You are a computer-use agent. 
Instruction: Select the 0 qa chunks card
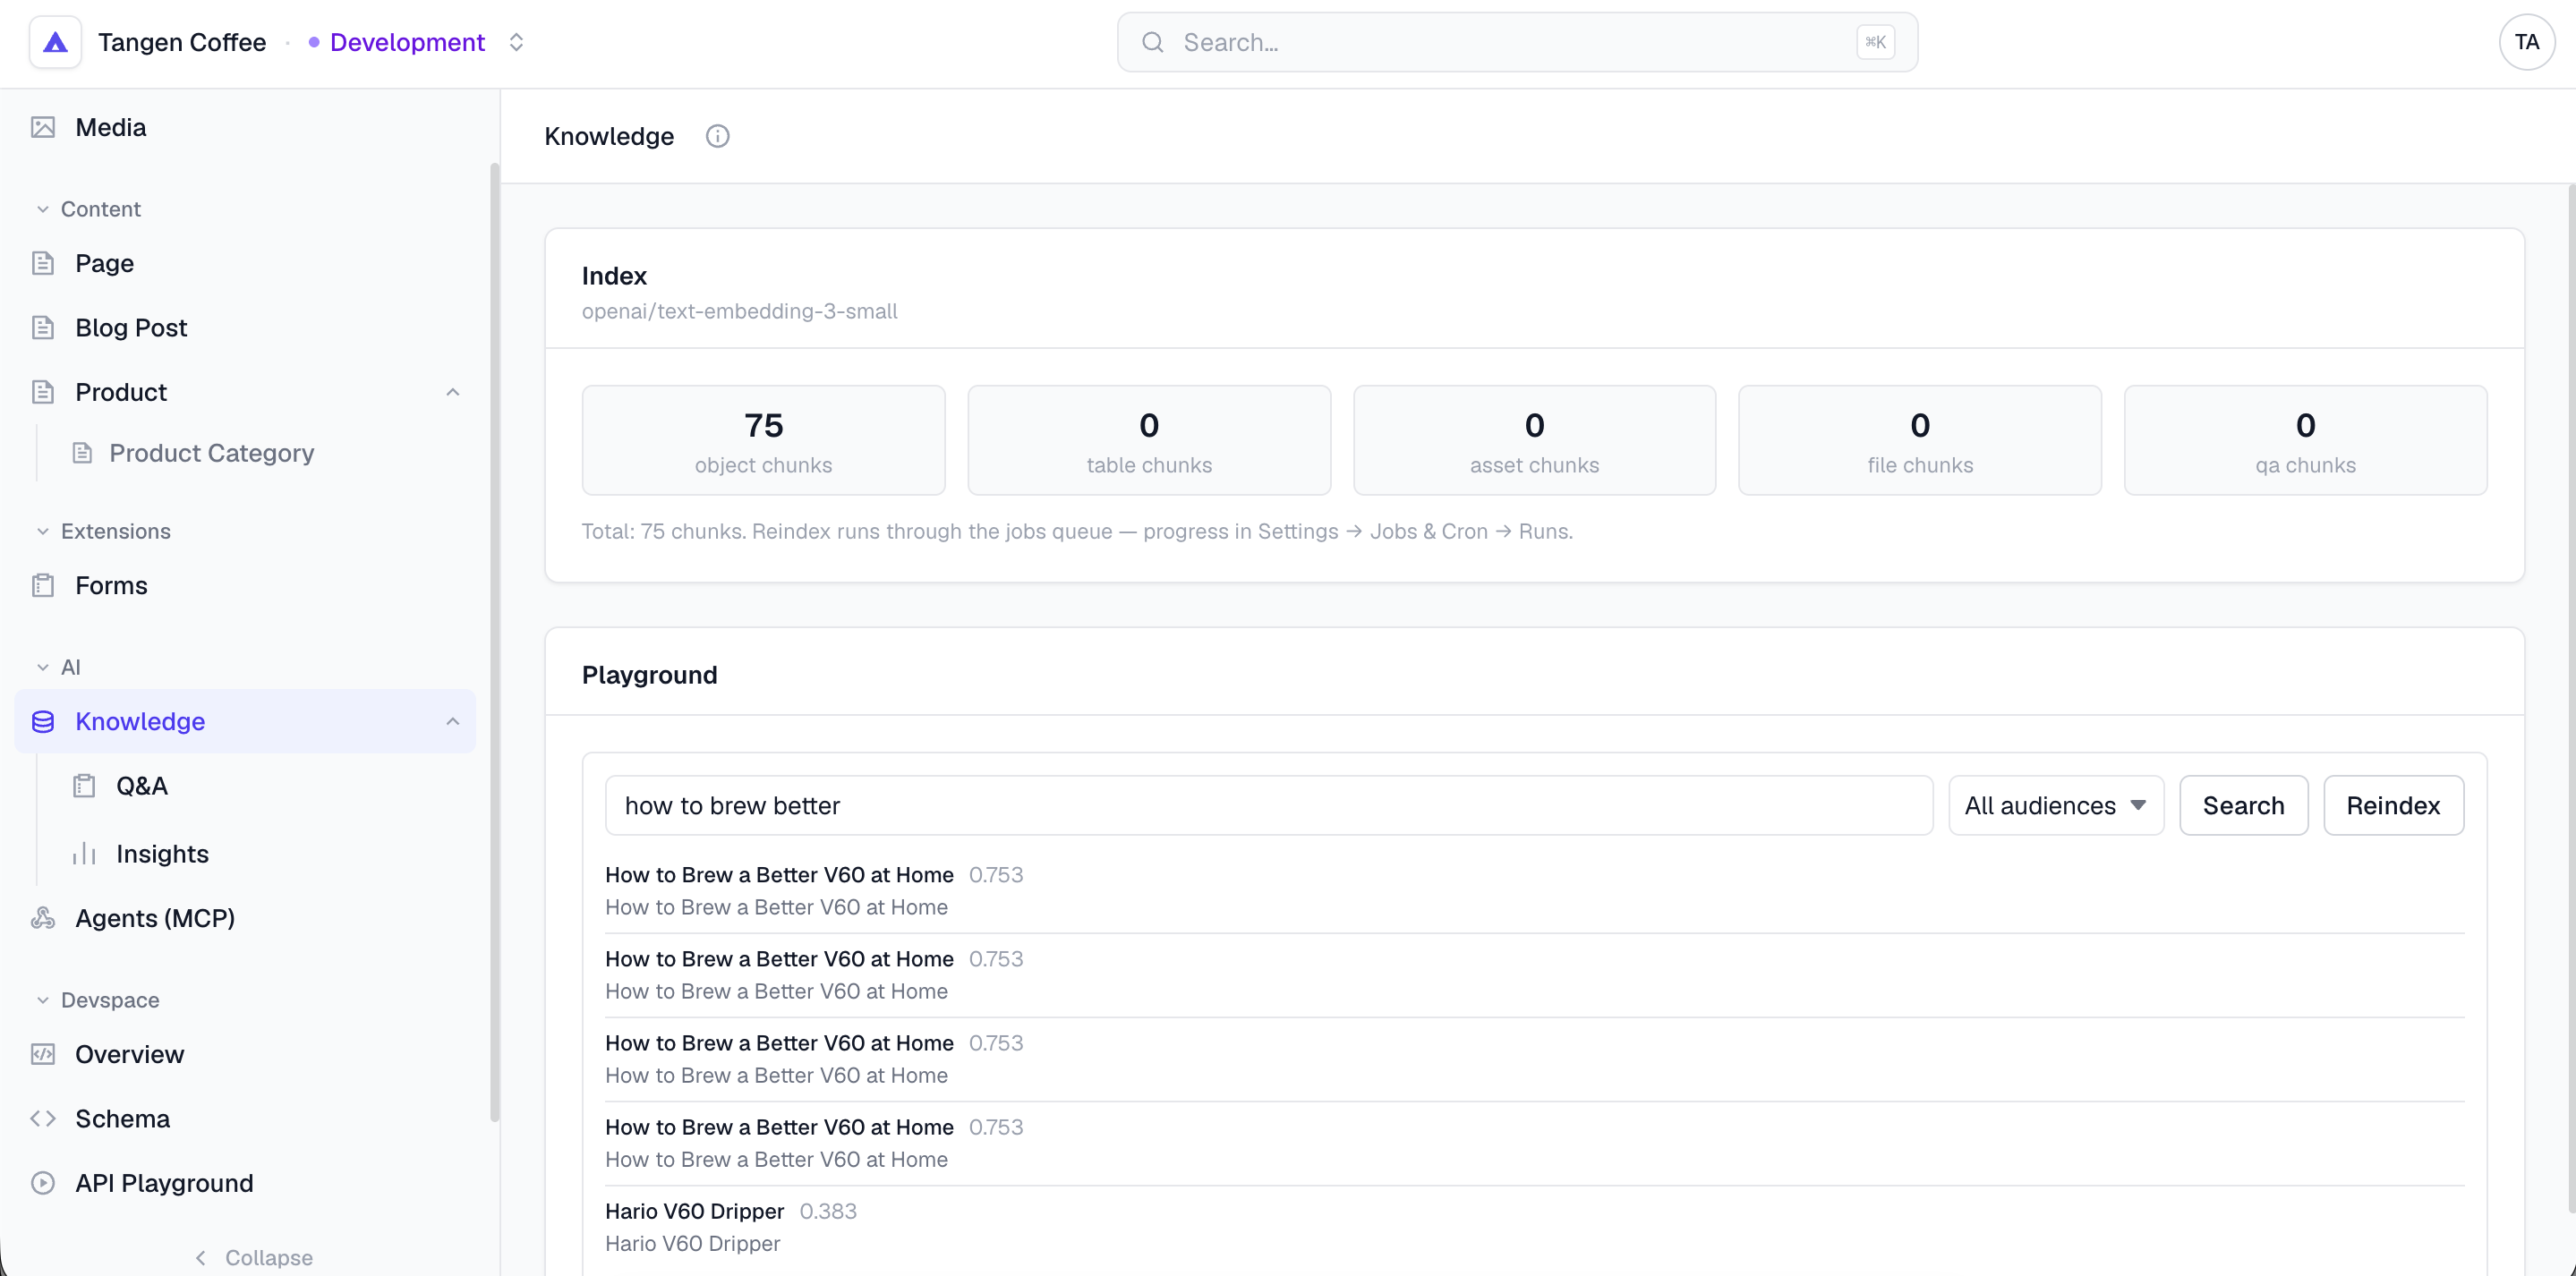(2305, 440)
